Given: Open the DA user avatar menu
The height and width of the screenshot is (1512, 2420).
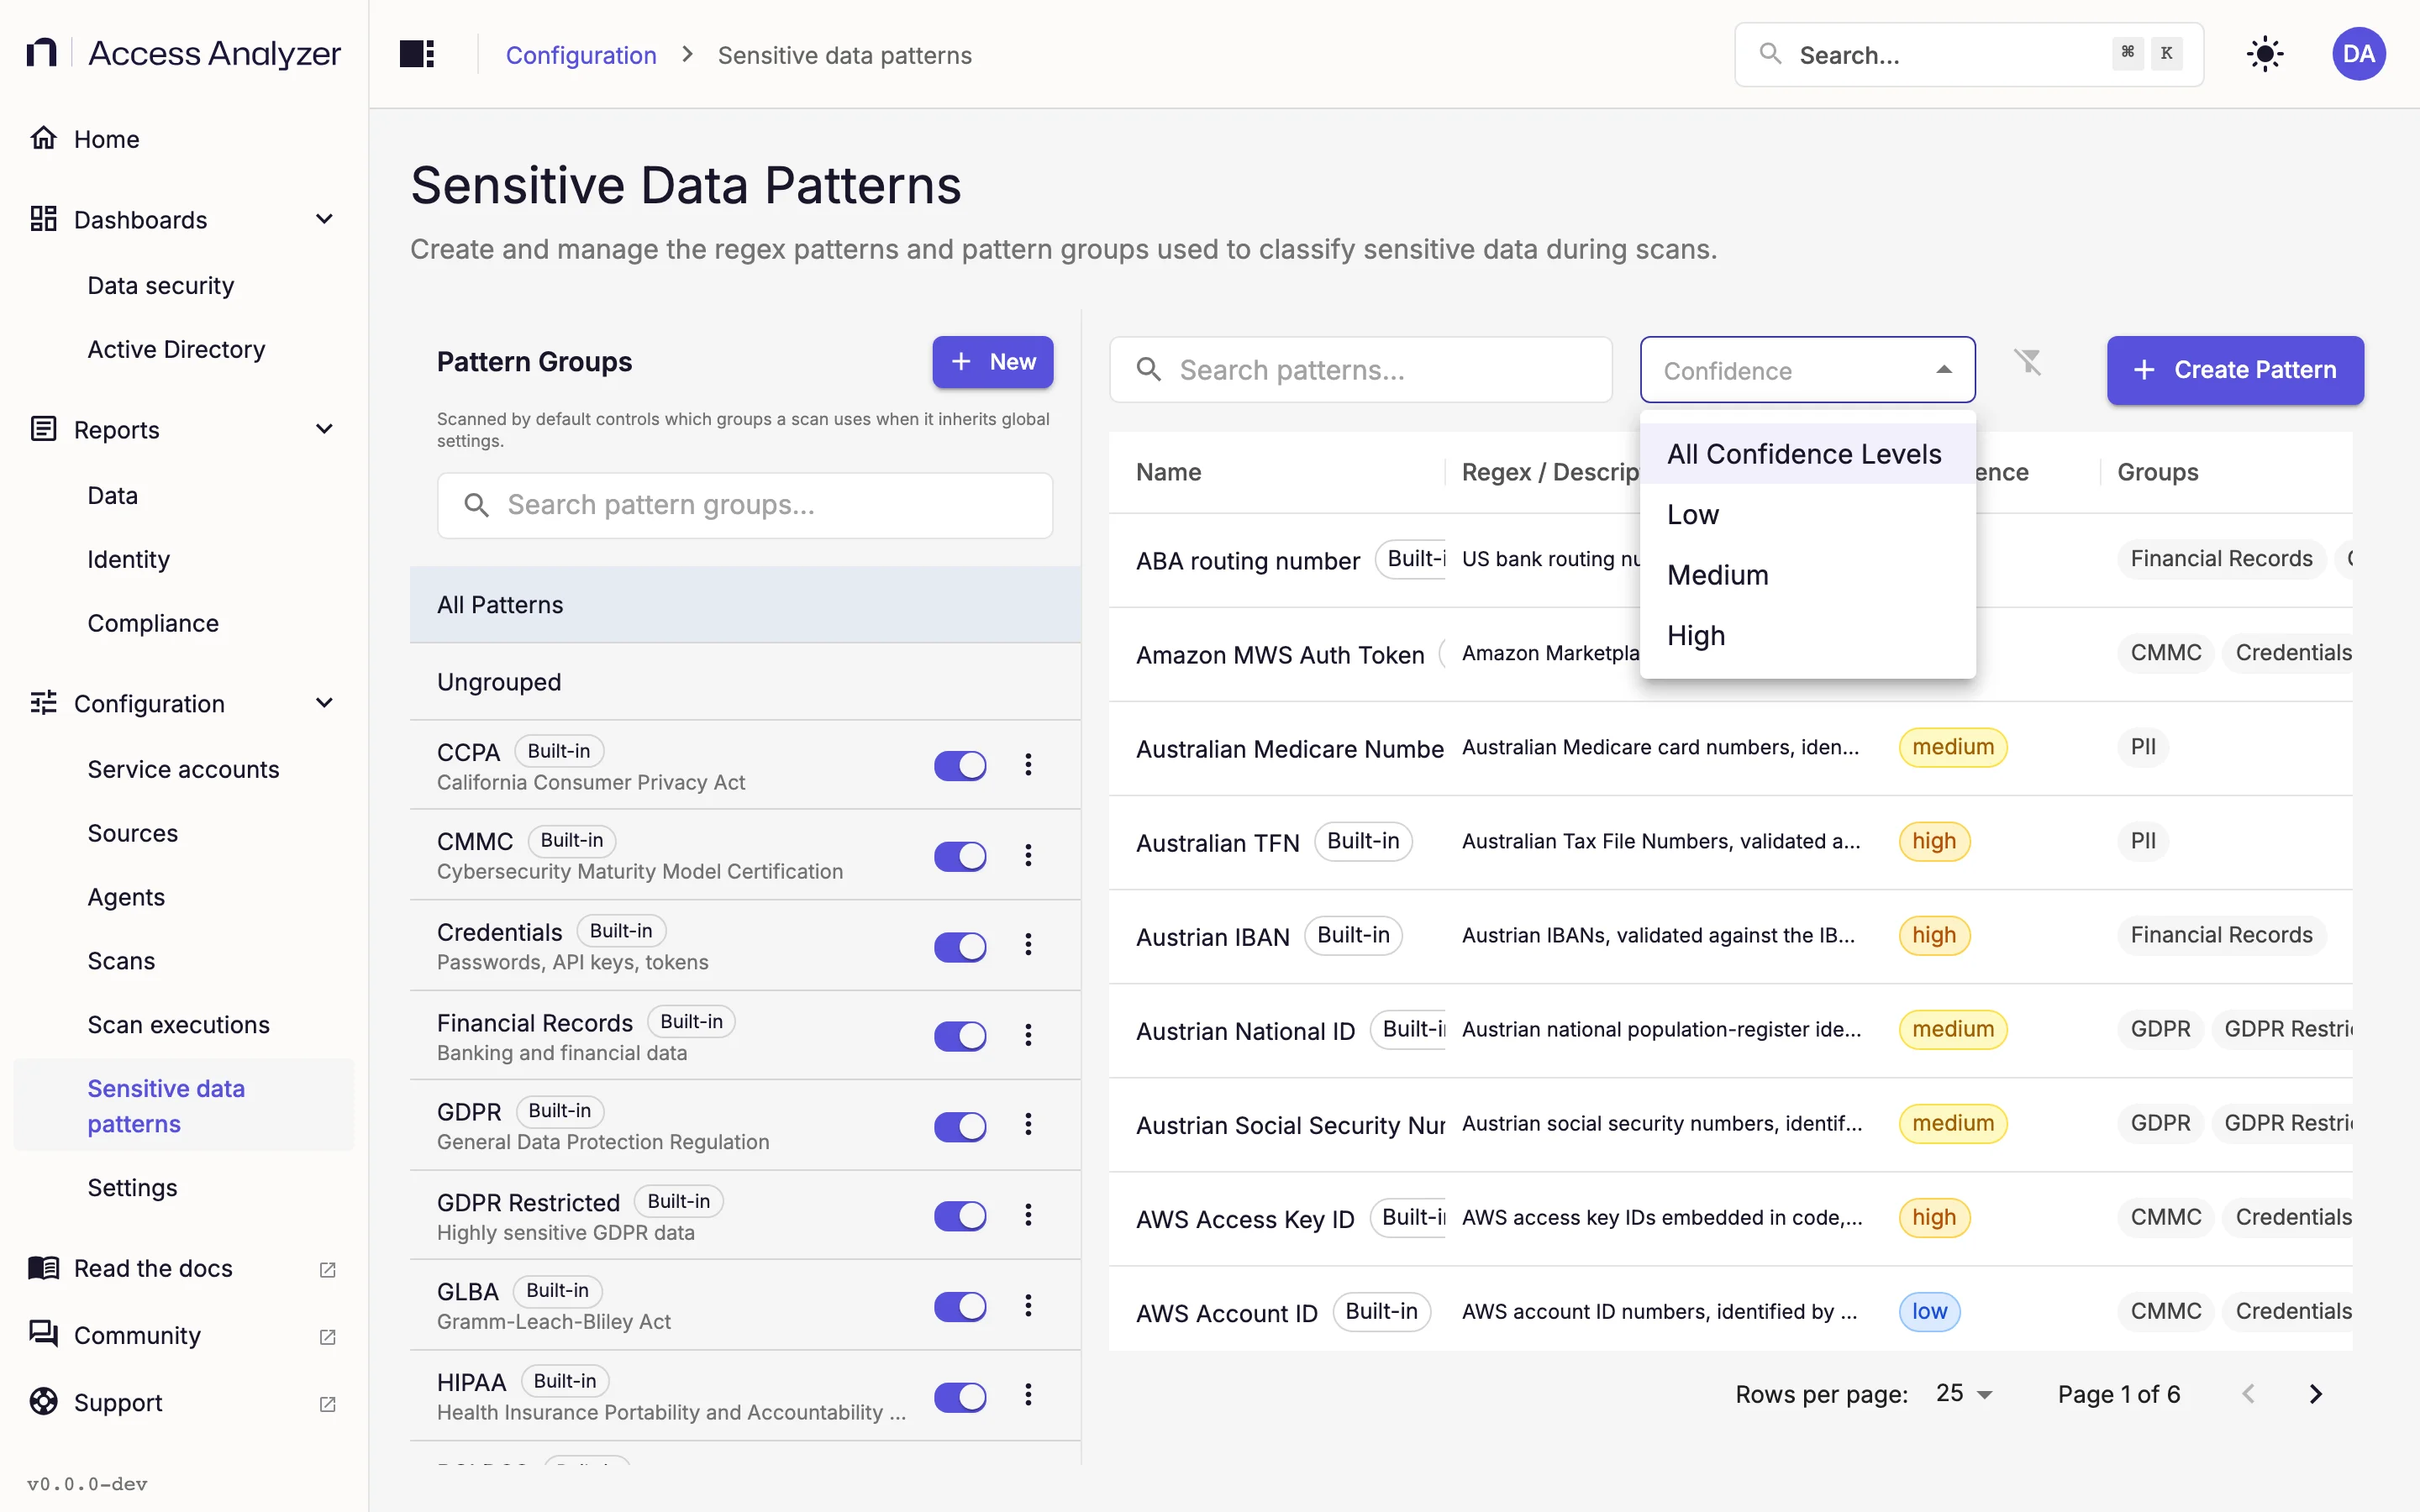Looking at the screenshot, I should [x=2358, y=54].
